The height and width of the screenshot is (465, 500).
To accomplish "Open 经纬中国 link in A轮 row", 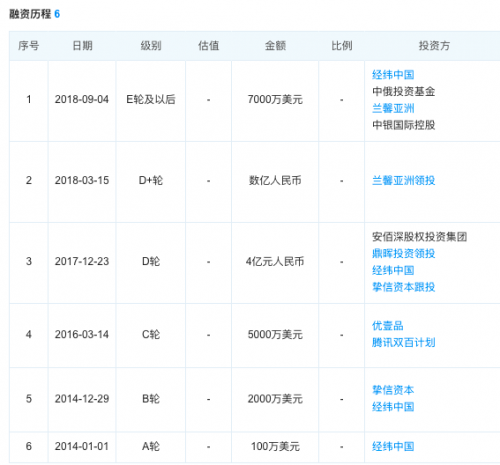I will coord(393,446).
